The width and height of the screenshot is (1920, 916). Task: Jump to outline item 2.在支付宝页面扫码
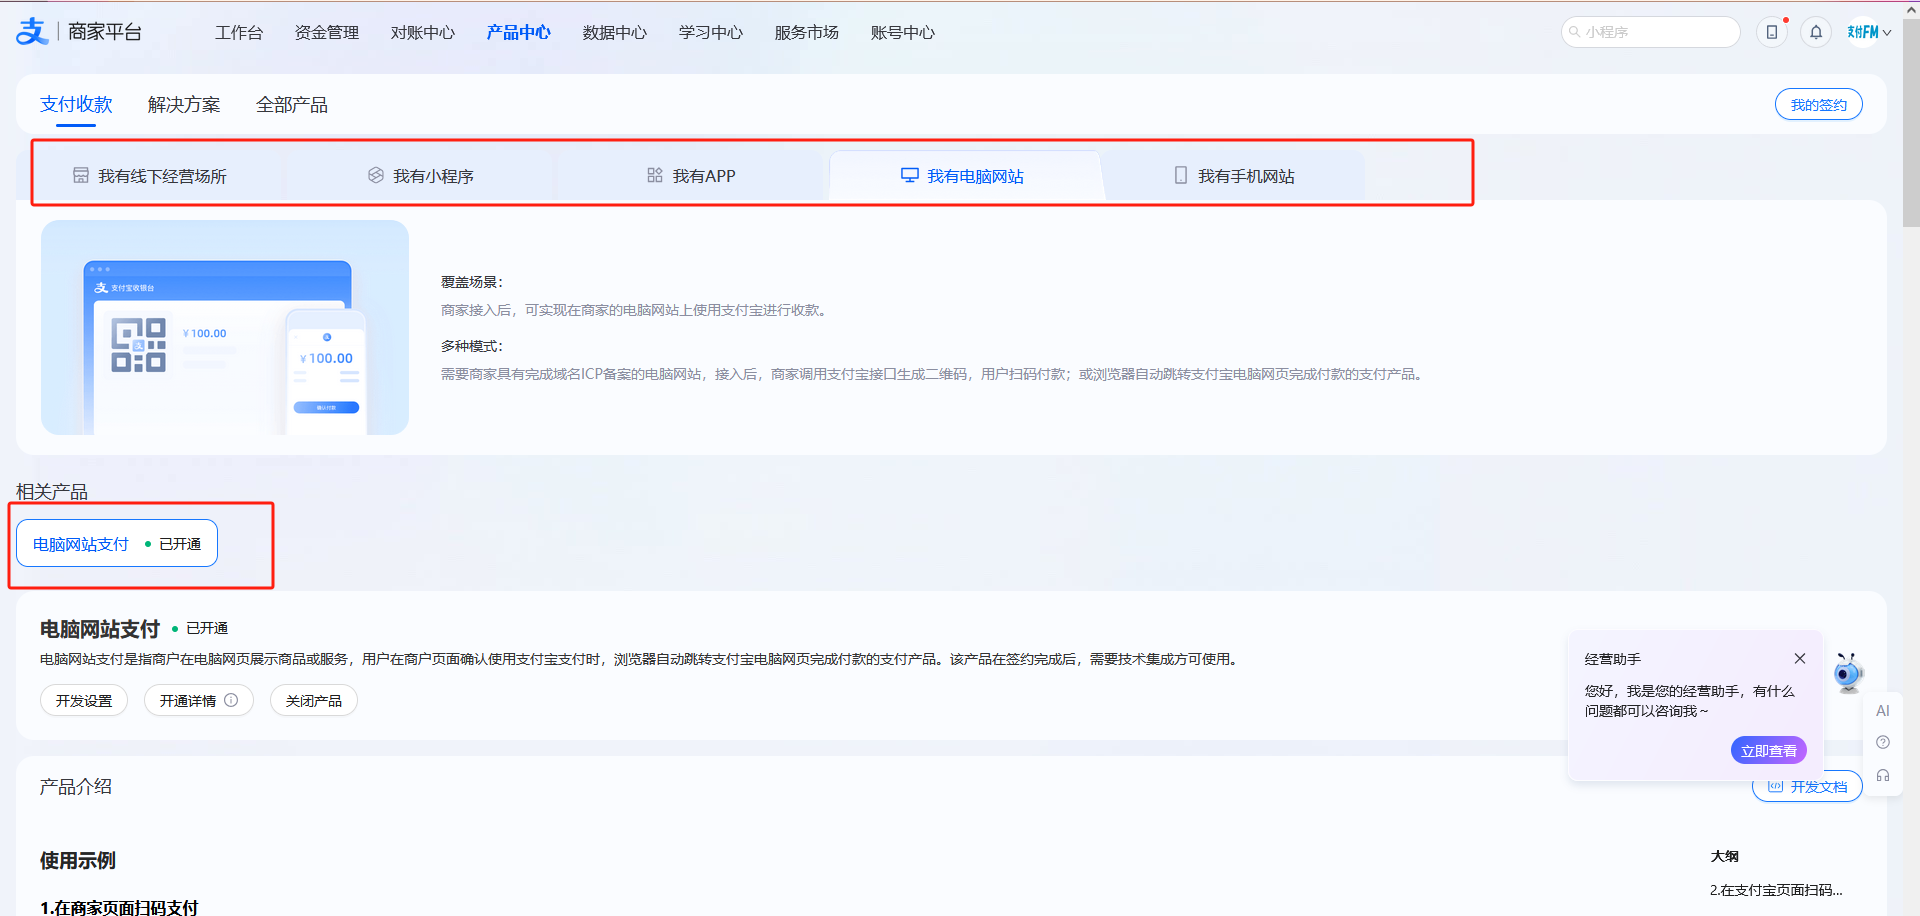tap(1775, 889)
